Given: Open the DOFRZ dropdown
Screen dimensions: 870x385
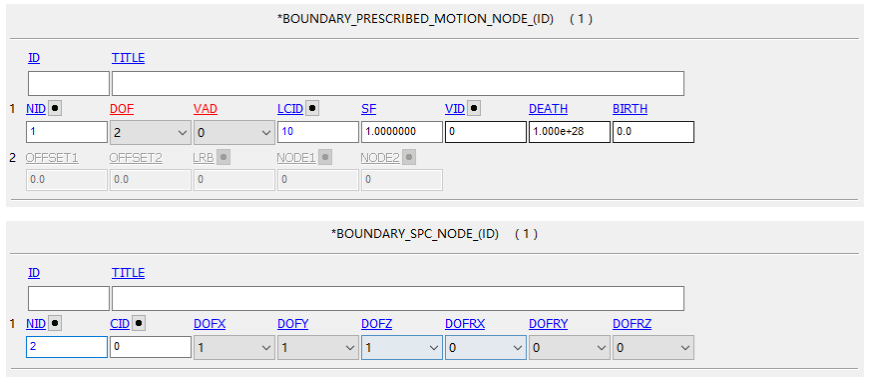Looking at the screenshot, I should coord(653,347).
